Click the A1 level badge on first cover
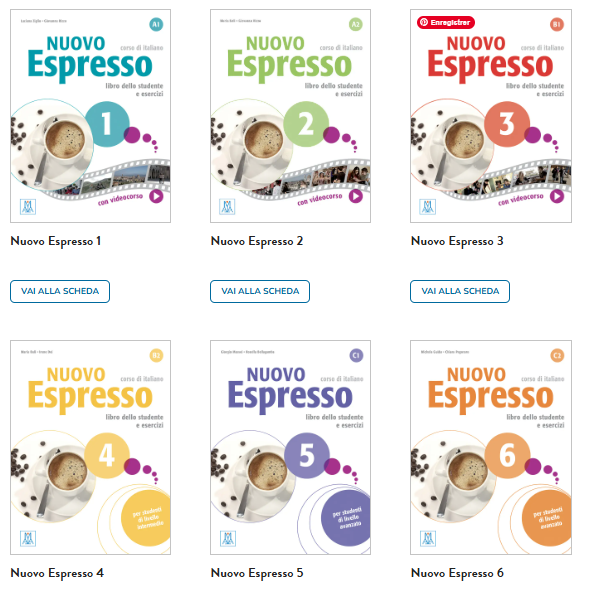The width and height of the screenshot is (594, 592). pyautogui.click(x=156, y=25)
